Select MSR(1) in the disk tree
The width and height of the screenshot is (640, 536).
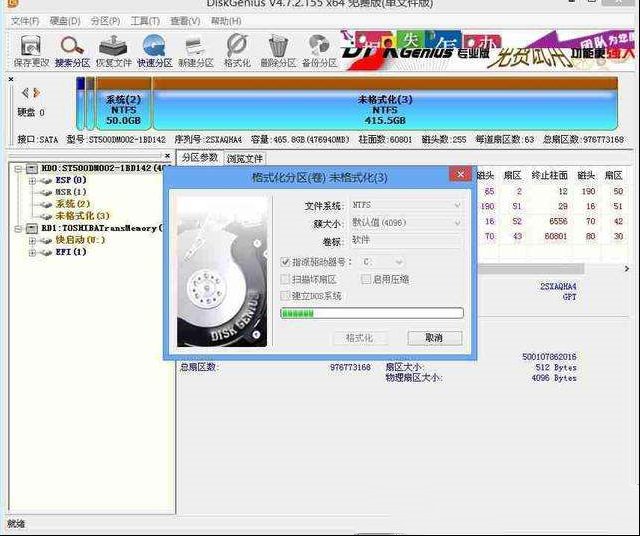tap(71, 192)
